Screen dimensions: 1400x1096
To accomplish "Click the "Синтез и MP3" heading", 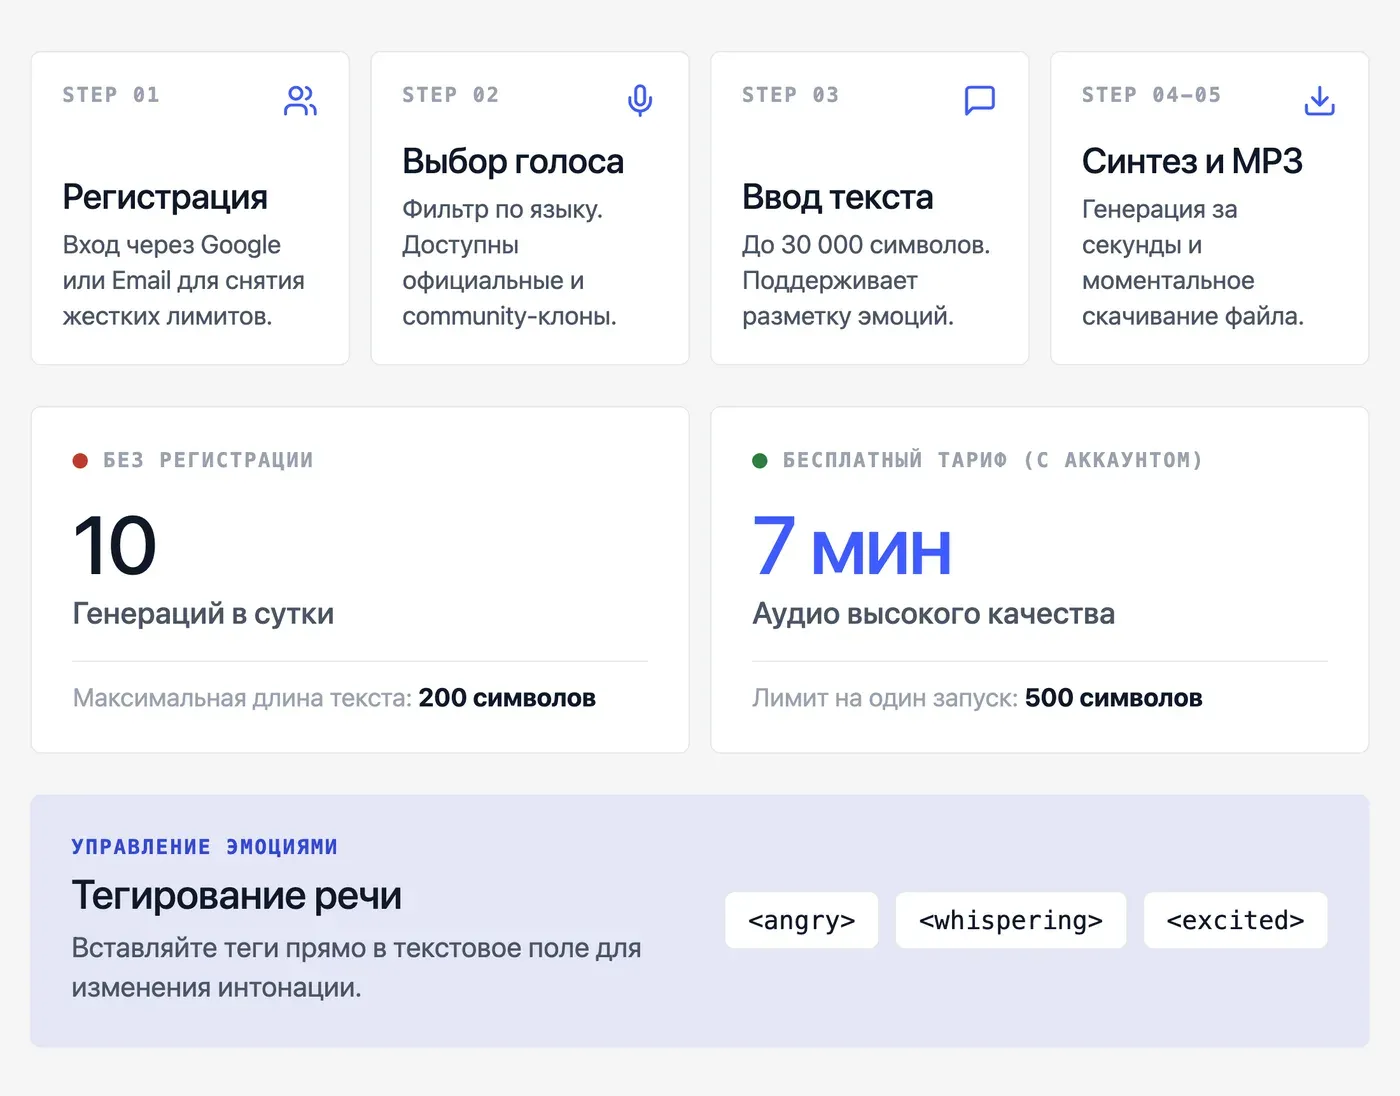I will point(1192,161).
